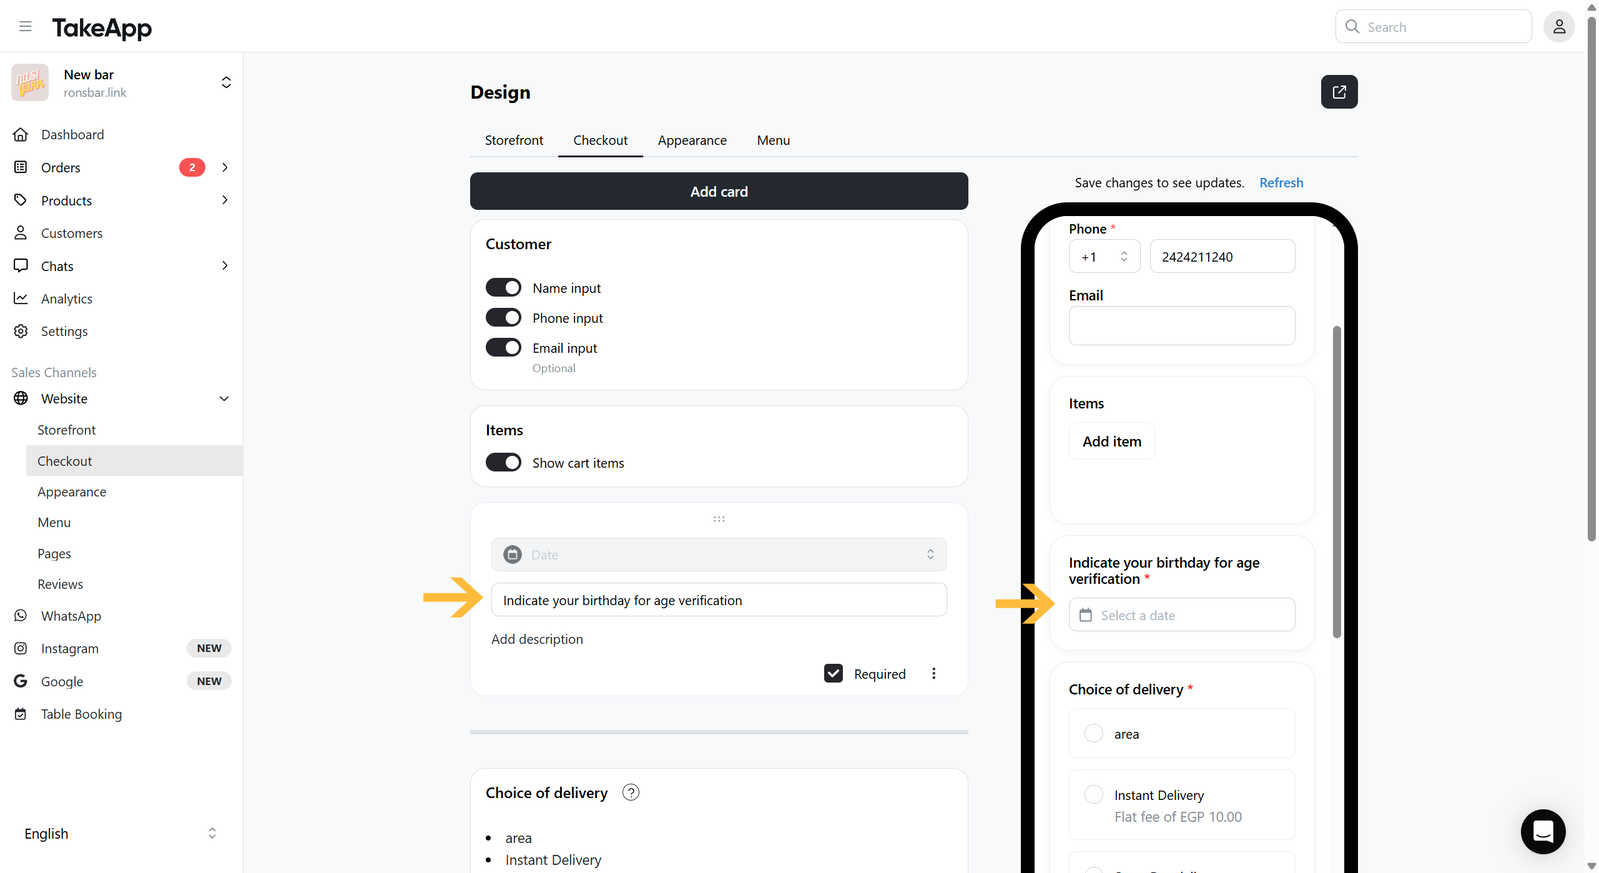Click the NEW badge next to Instagram
The width and height of the screenshot is (1599, 873).
coord(209,648)
